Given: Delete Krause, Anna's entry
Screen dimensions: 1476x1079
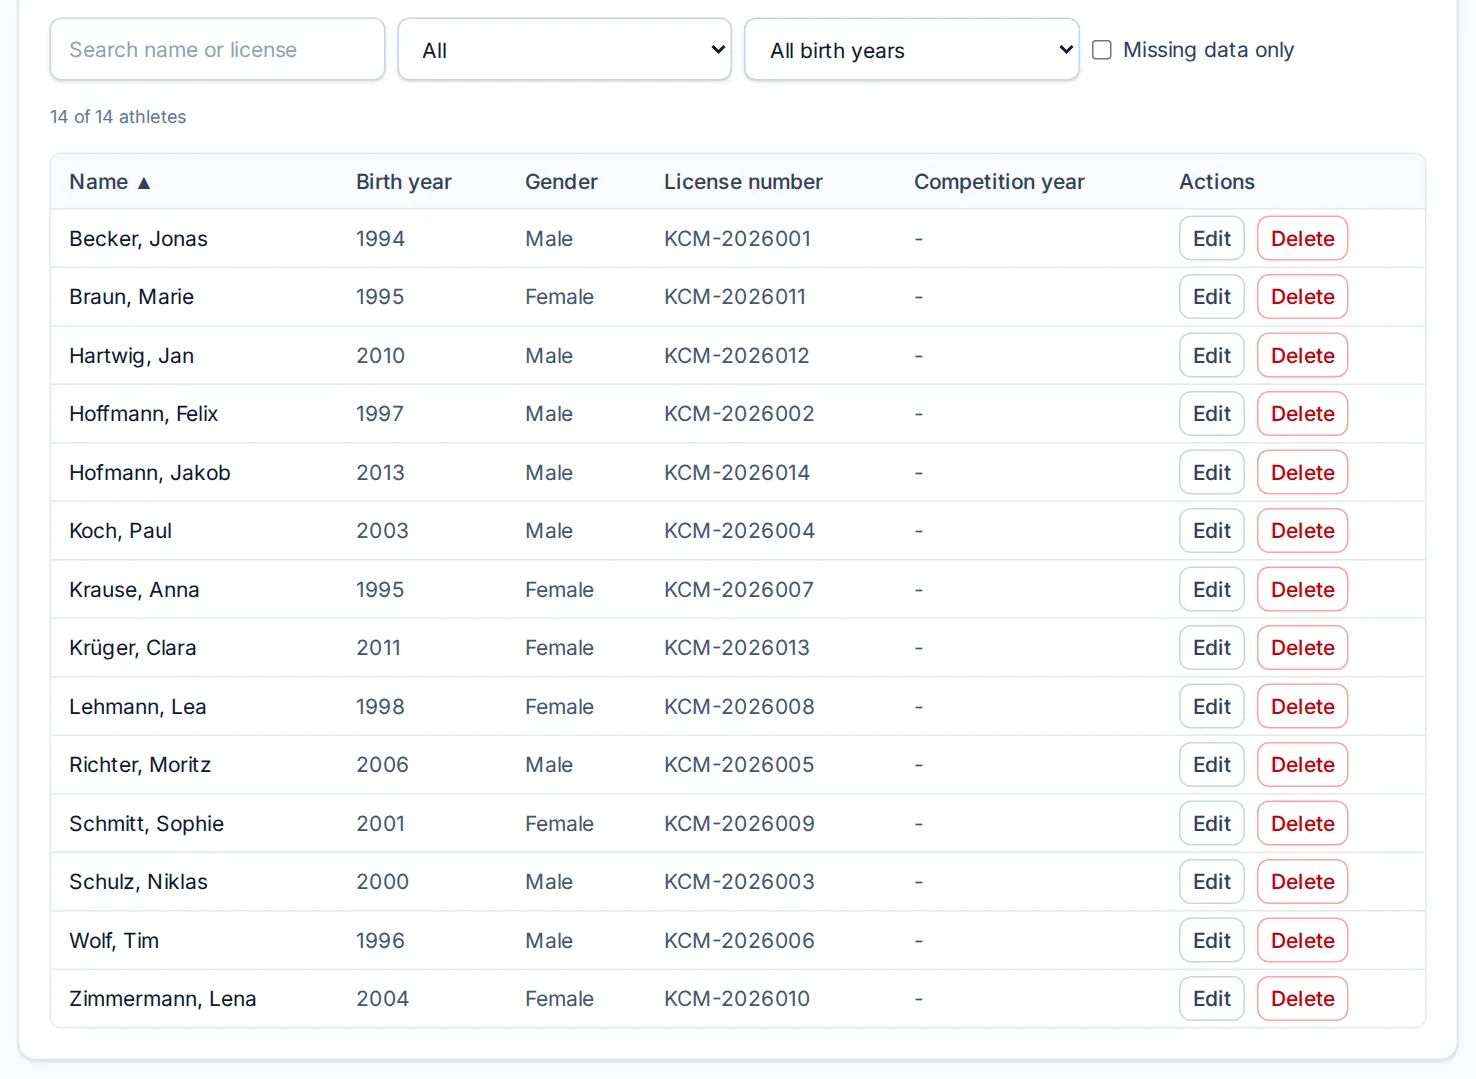Looking at the screenshot, I should (1302, 589).
